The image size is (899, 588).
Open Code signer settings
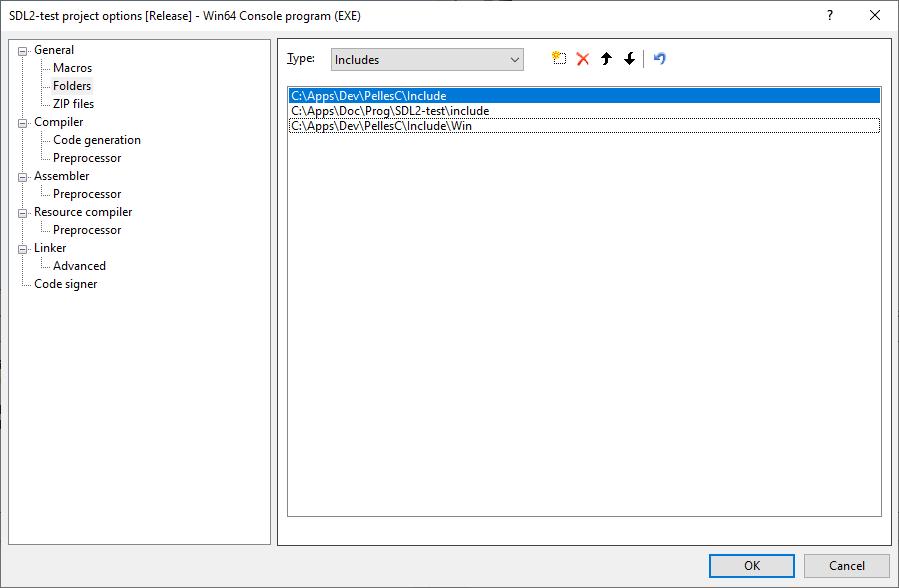tap(65, 284)
